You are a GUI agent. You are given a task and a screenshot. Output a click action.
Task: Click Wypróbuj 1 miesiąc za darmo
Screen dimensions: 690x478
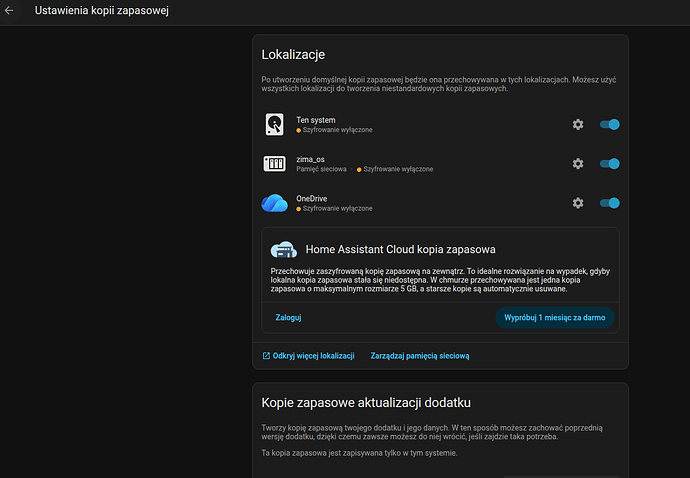point(554,317)
